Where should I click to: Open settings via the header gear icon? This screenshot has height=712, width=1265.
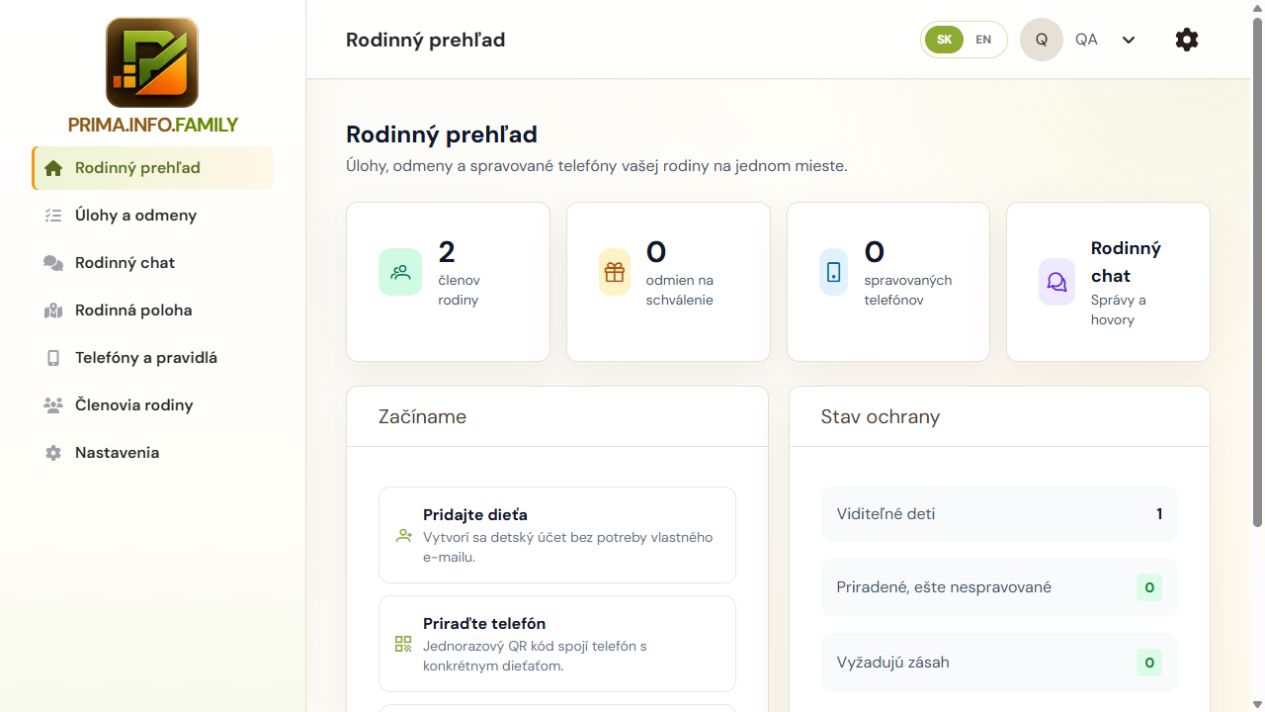coord(1187,40)
